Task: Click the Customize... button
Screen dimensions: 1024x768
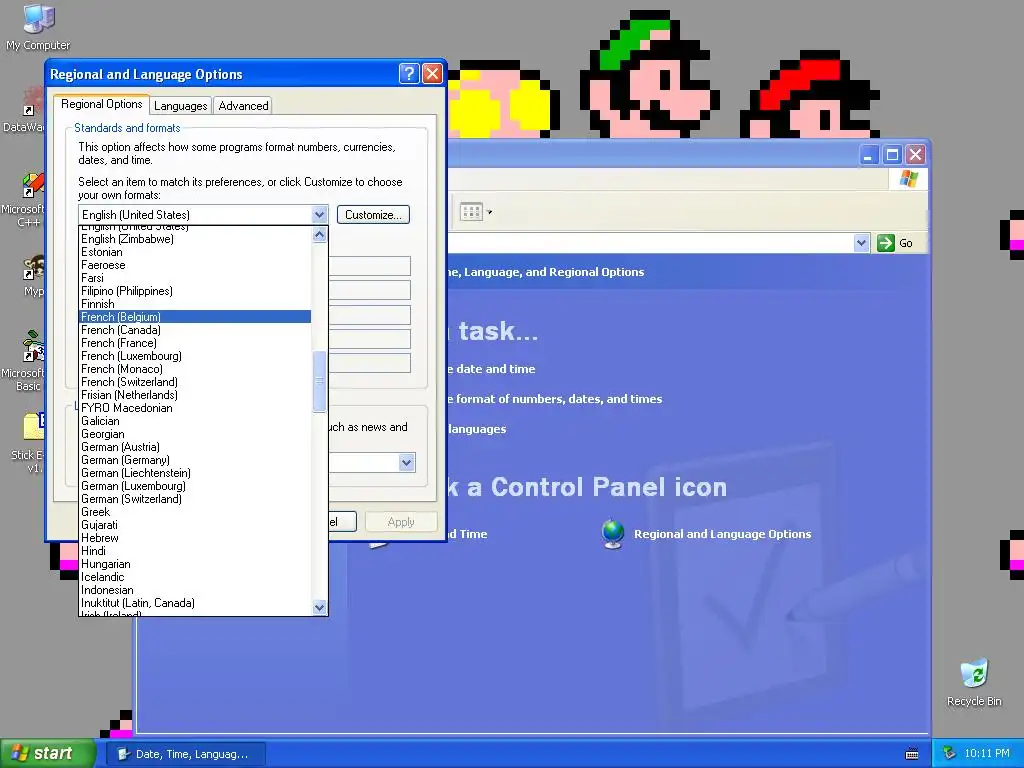Action: click(x=373, y=215)
